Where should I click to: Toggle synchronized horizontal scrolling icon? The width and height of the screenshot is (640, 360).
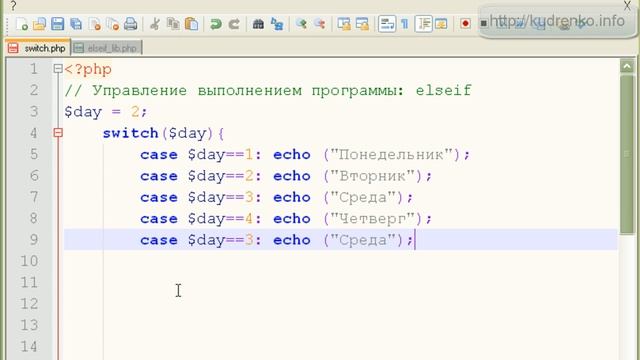coord(362,24)
